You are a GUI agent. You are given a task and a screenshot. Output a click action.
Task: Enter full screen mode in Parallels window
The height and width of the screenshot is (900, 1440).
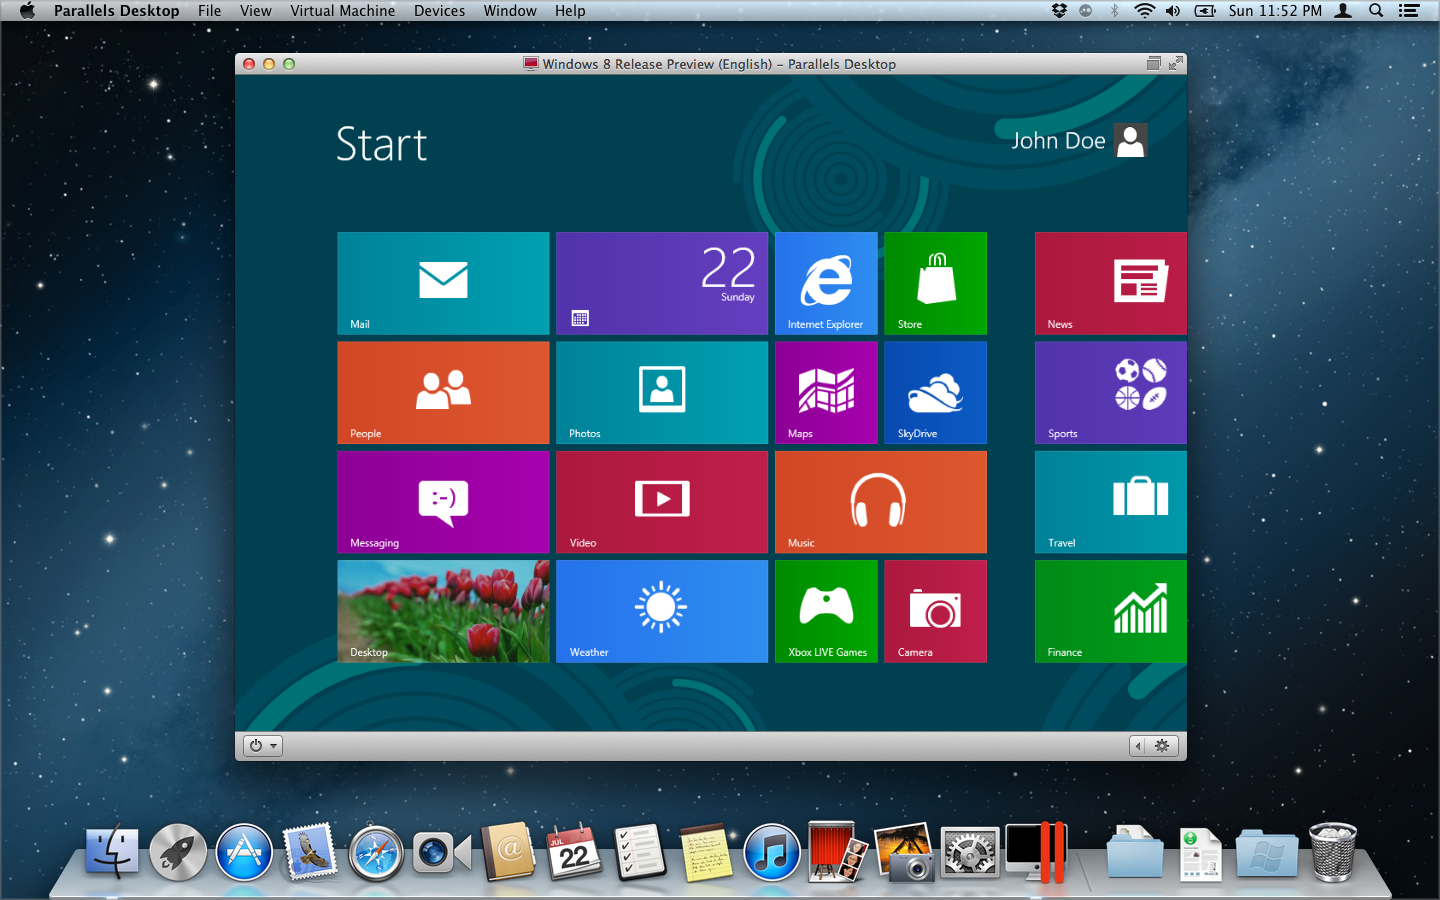click(1176, 63)
